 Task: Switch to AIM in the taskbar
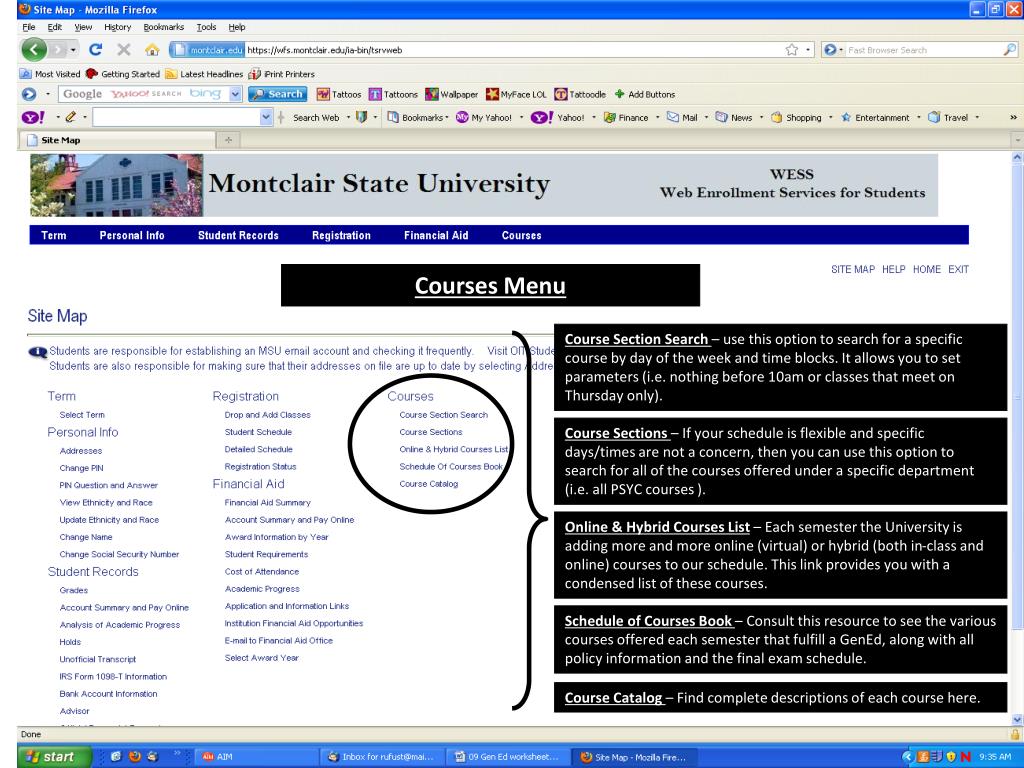click(x=255, y=757)
